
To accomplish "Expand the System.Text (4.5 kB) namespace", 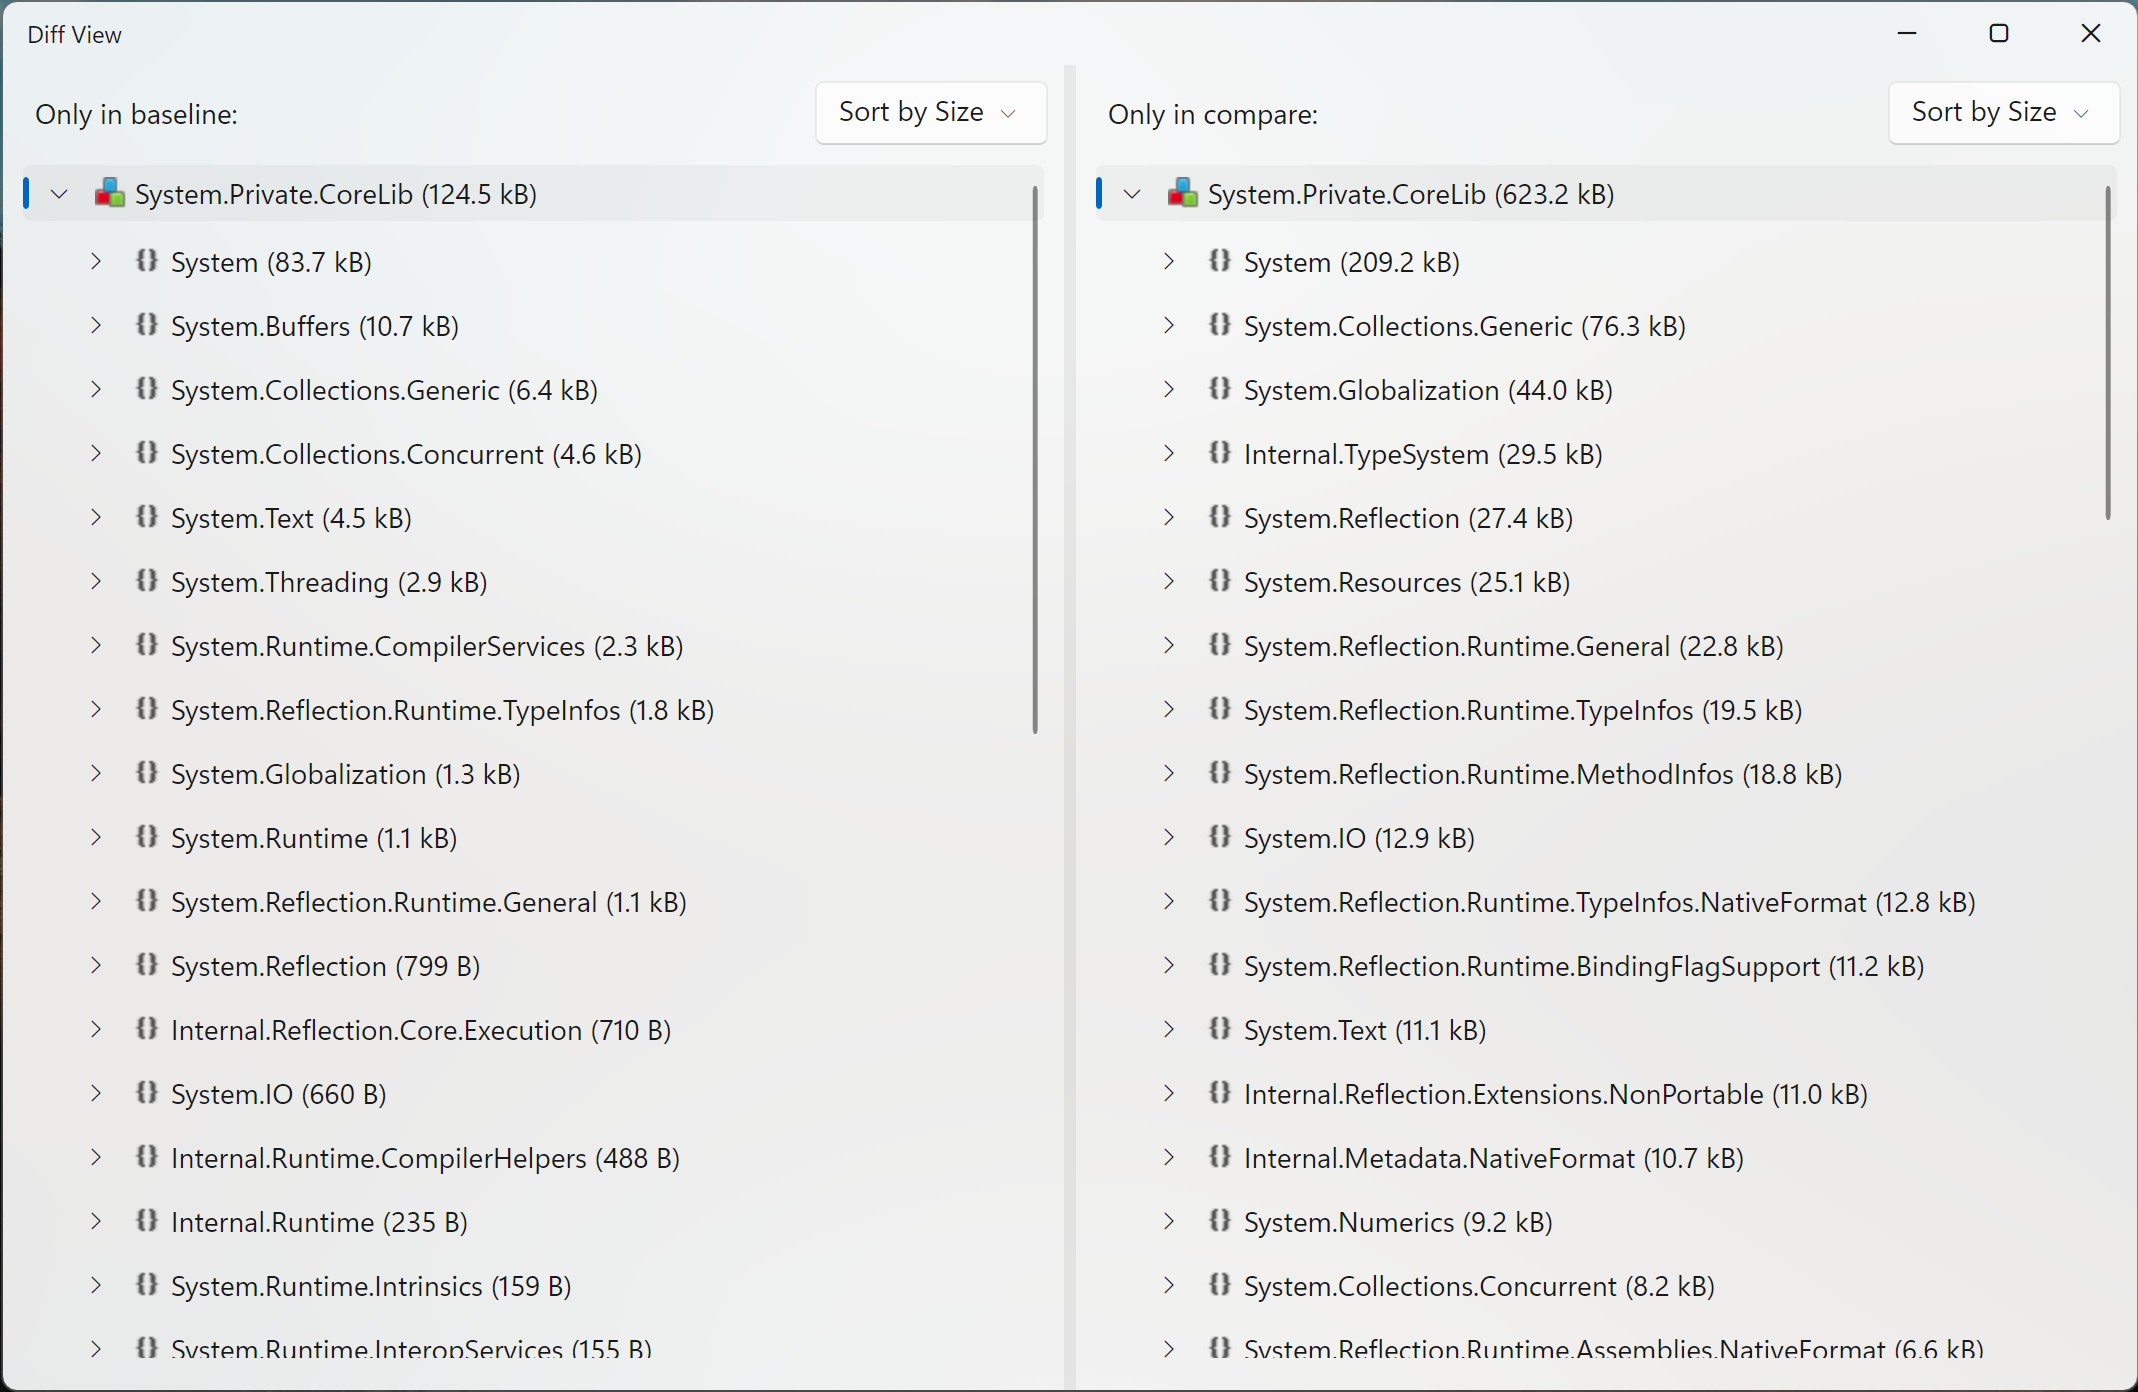I will (96, 518).
